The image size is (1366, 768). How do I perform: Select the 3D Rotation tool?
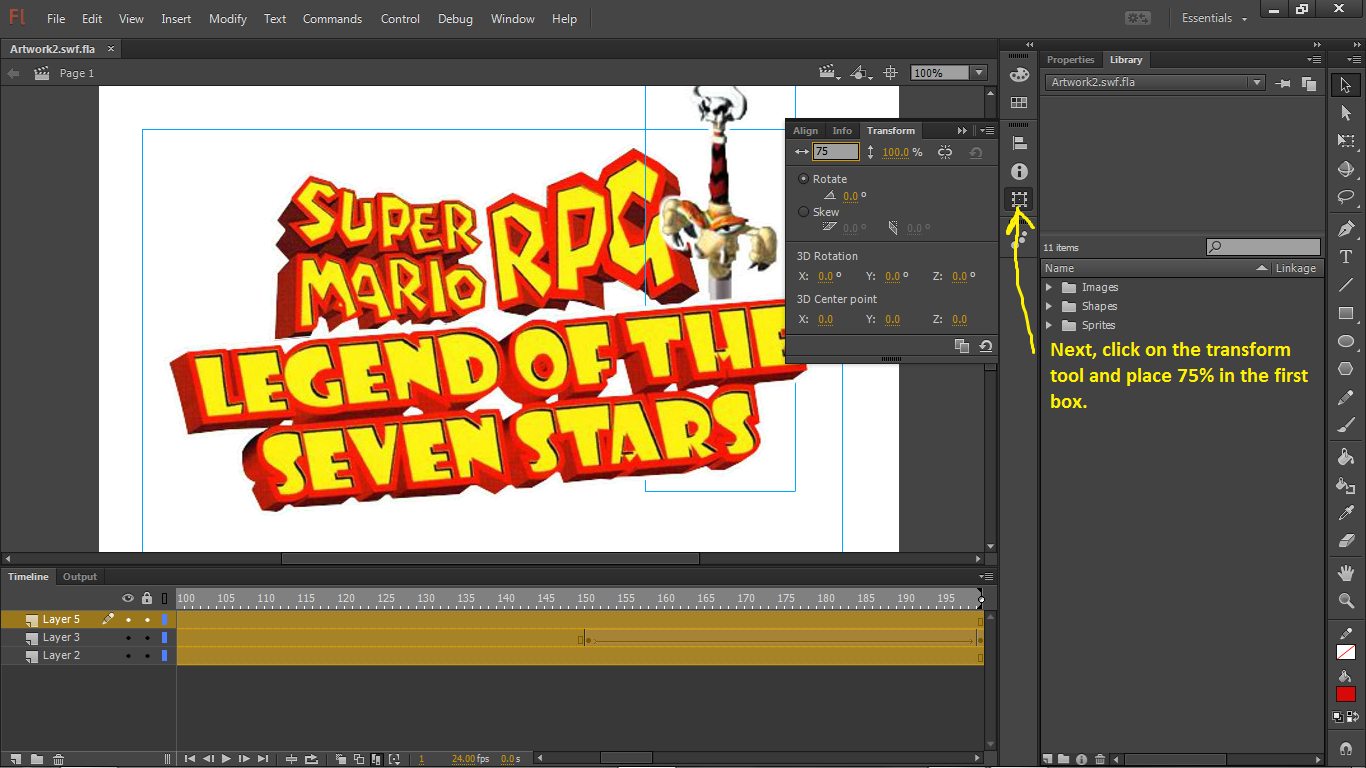pyautogui.click(x=1346, y=169)
